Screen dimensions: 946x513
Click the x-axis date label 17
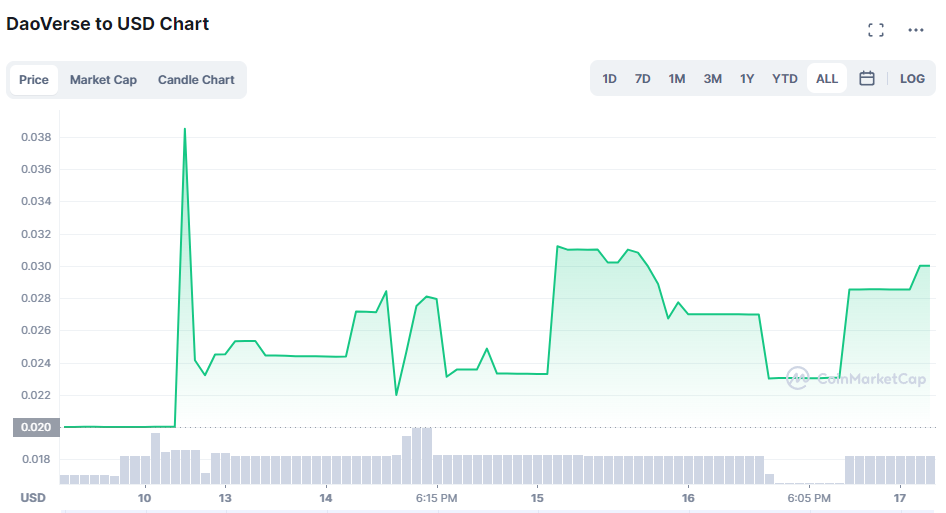(x=900, y=499)
